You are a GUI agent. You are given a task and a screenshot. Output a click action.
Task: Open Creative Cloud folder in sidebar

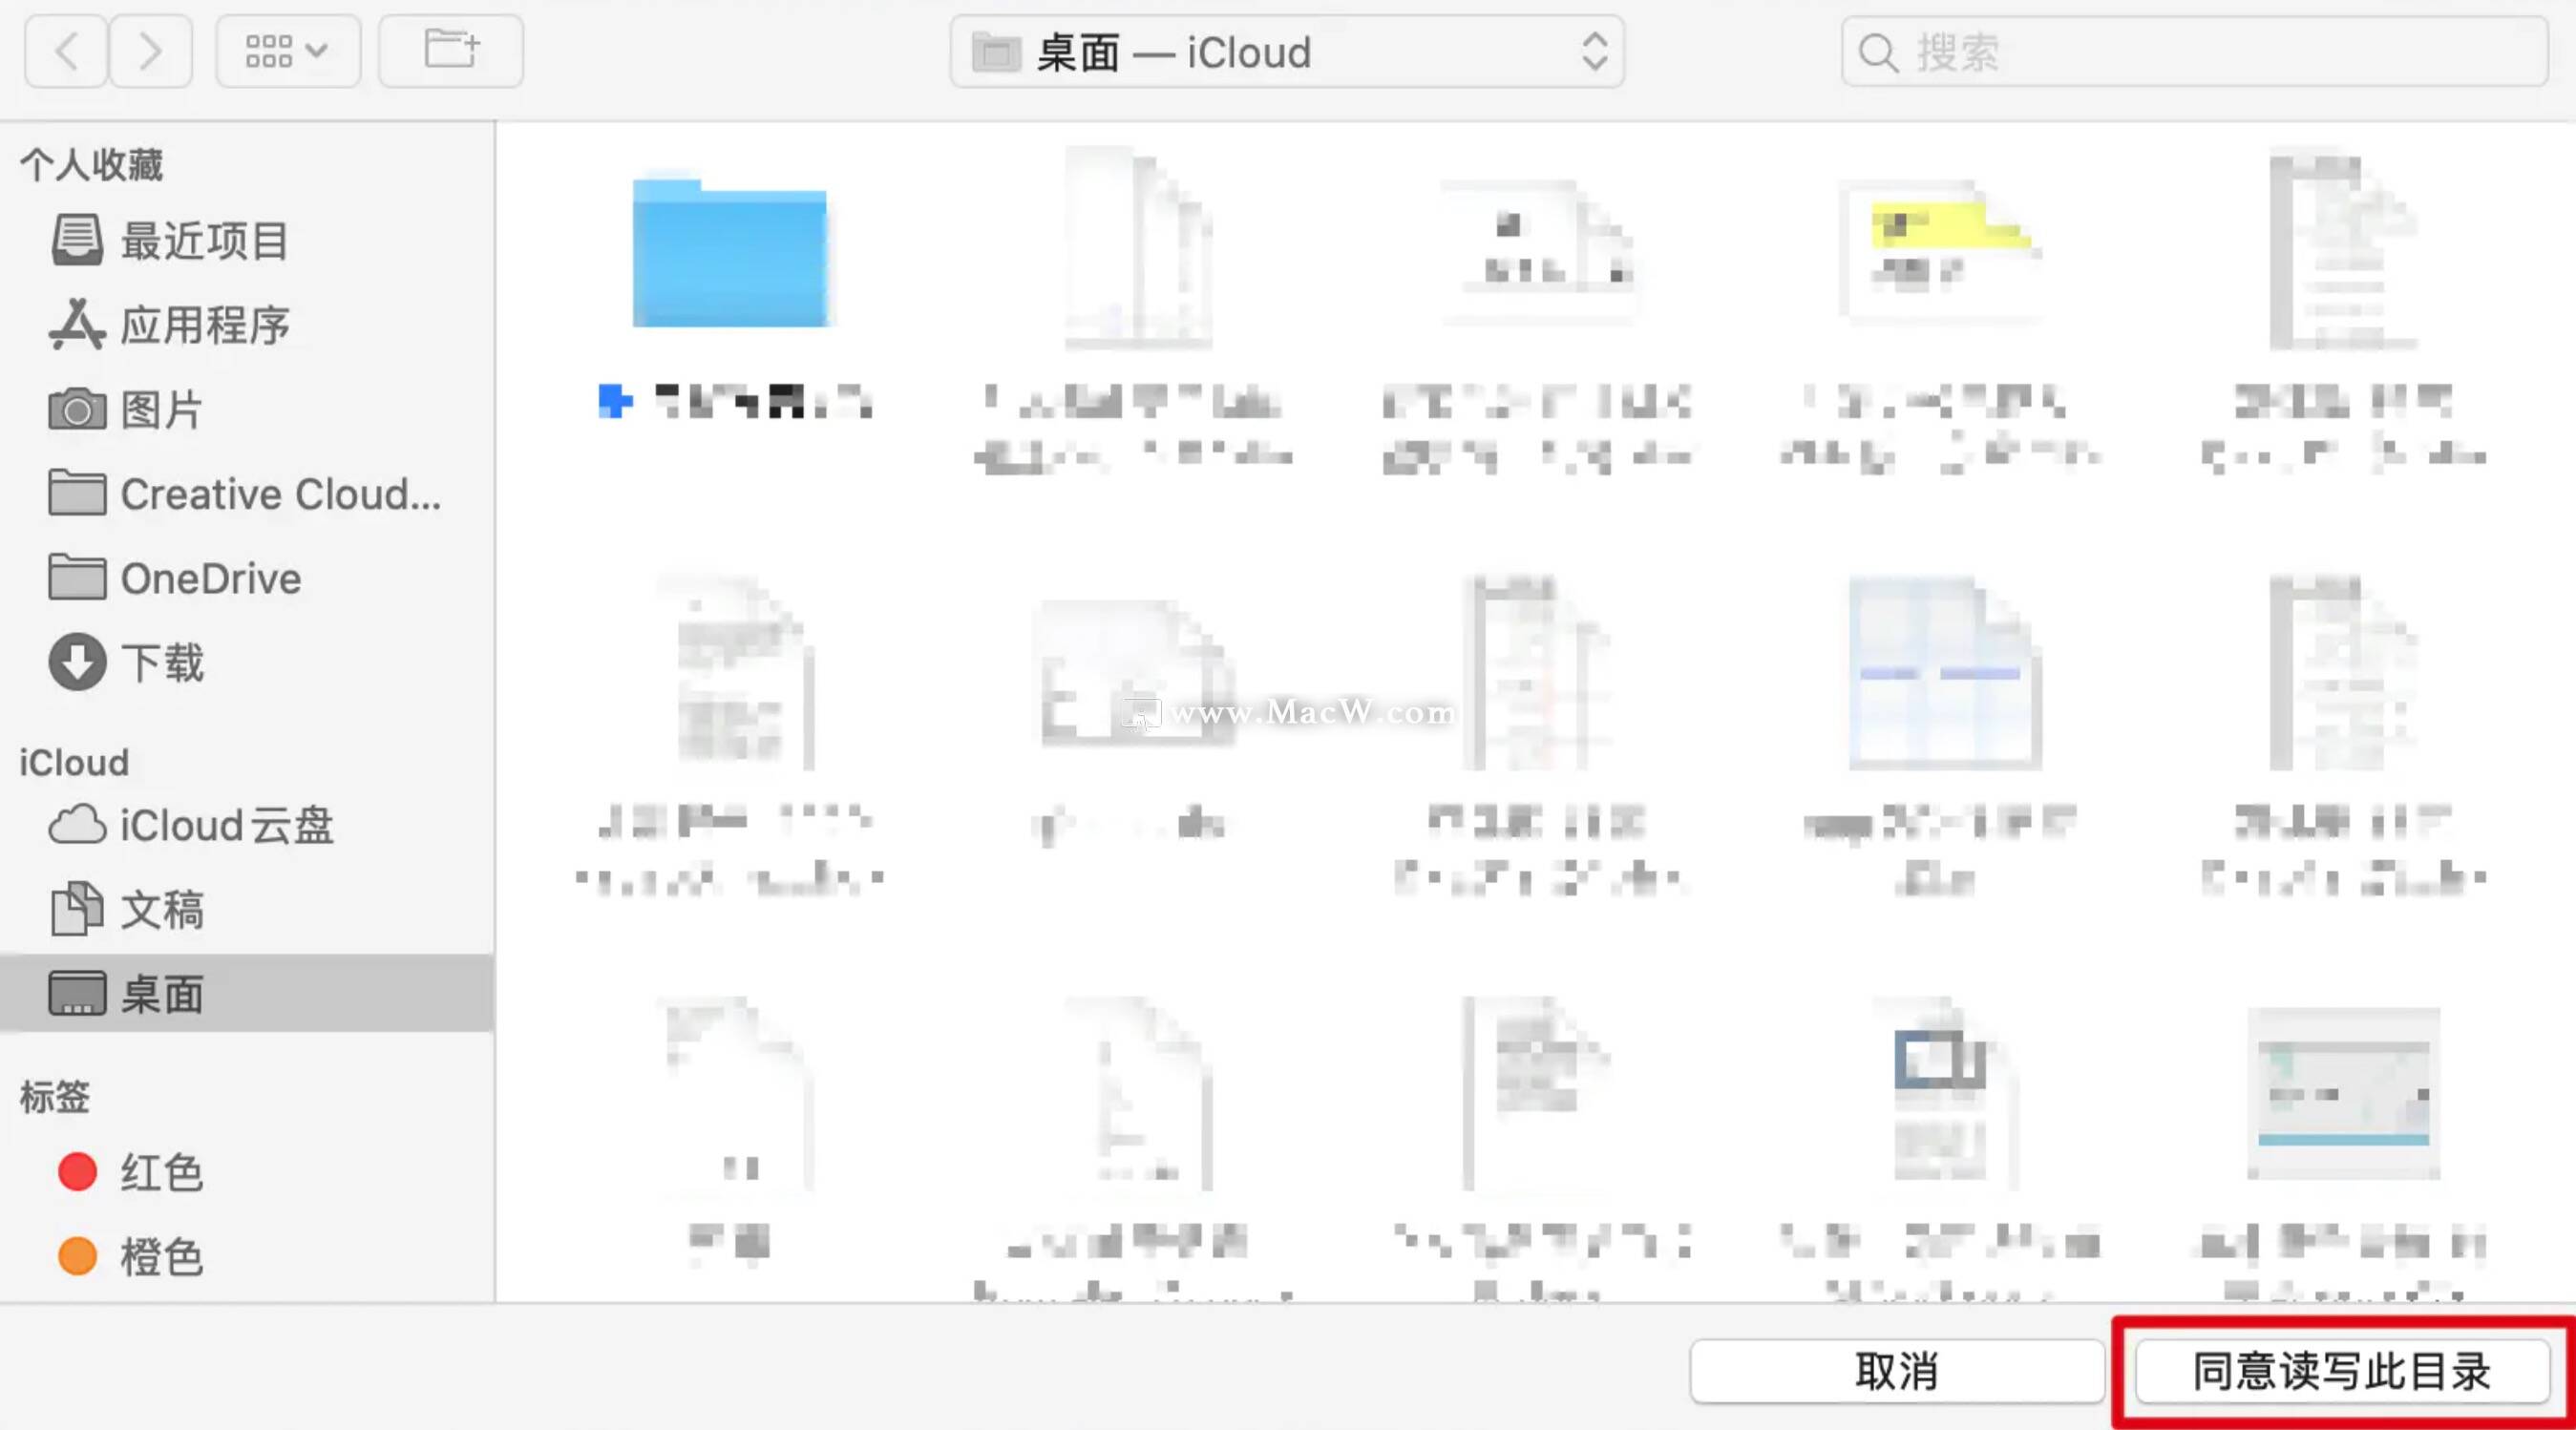coord(280,494)
